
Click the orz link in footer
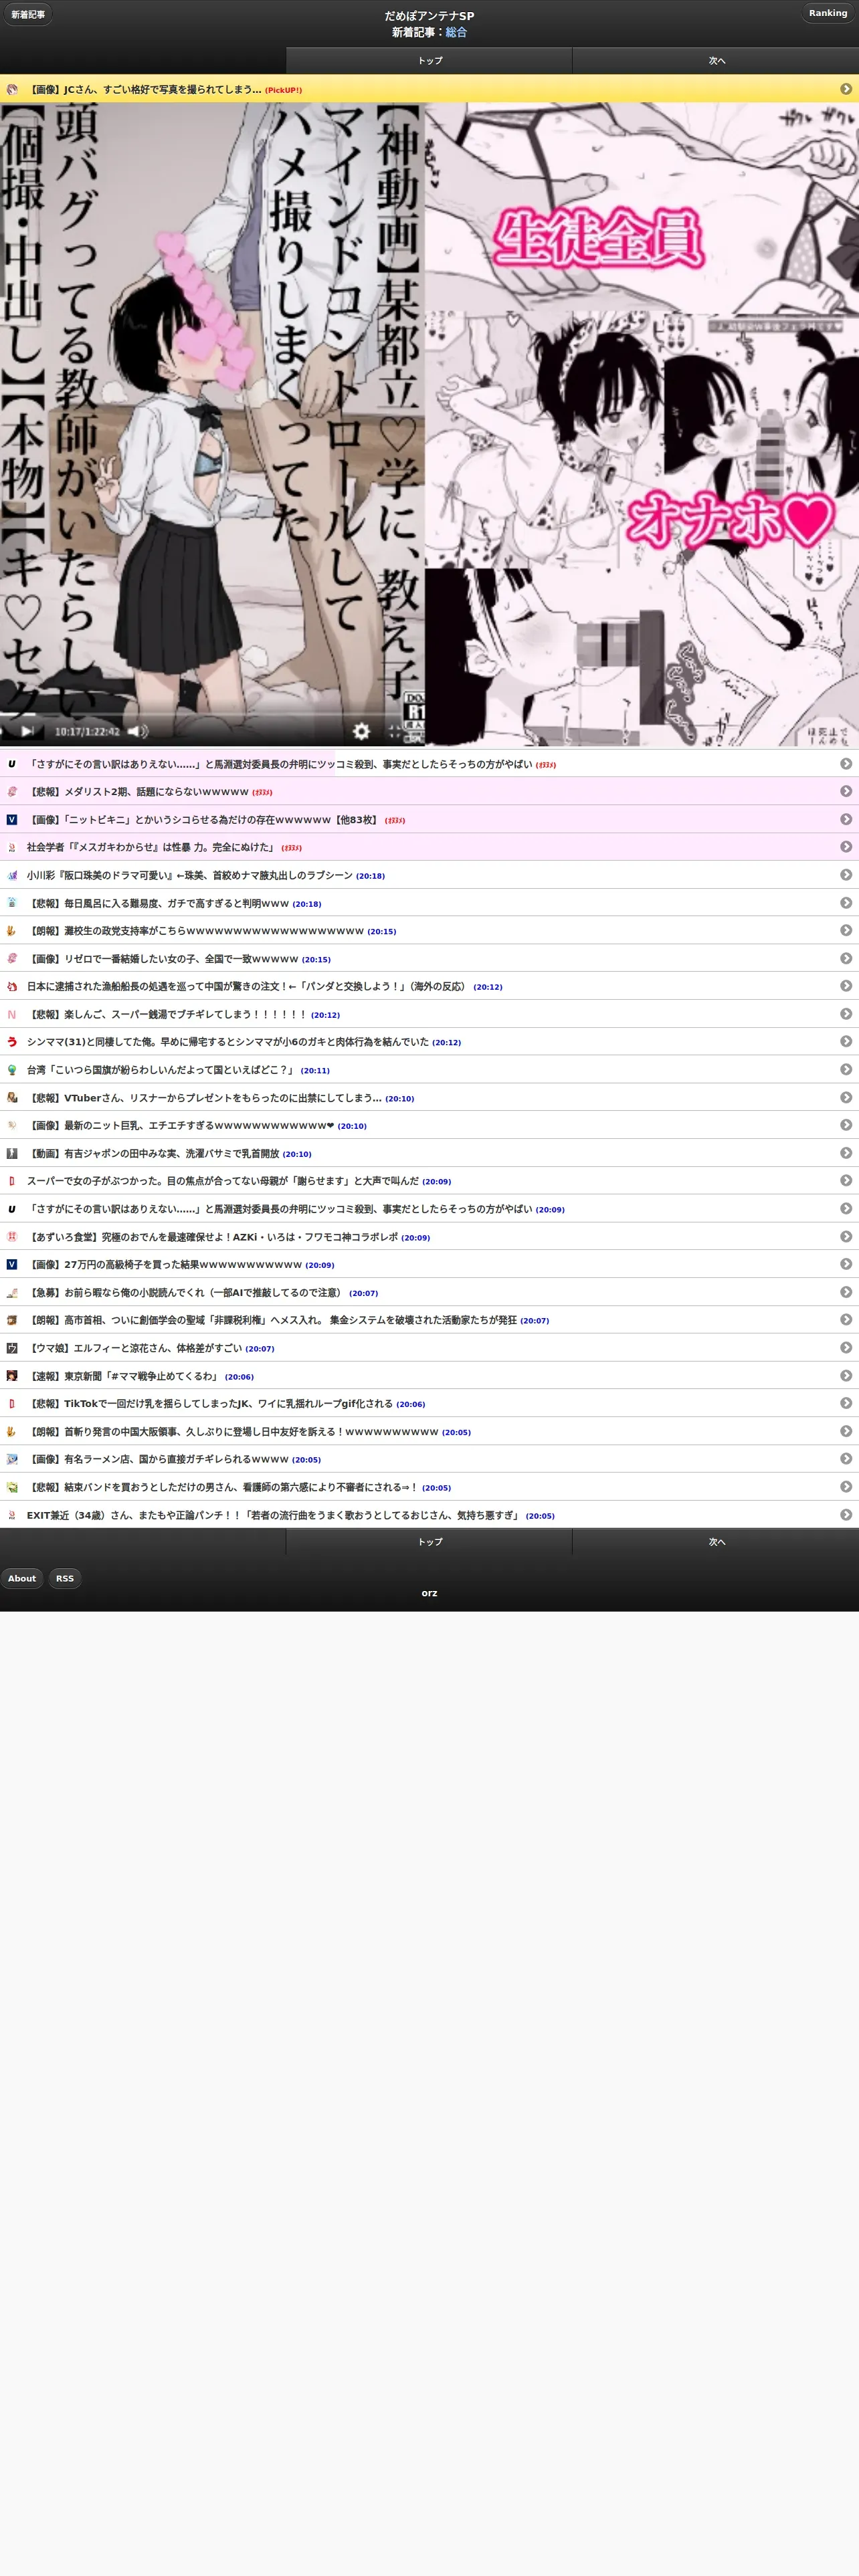[x=429, y=1593]
